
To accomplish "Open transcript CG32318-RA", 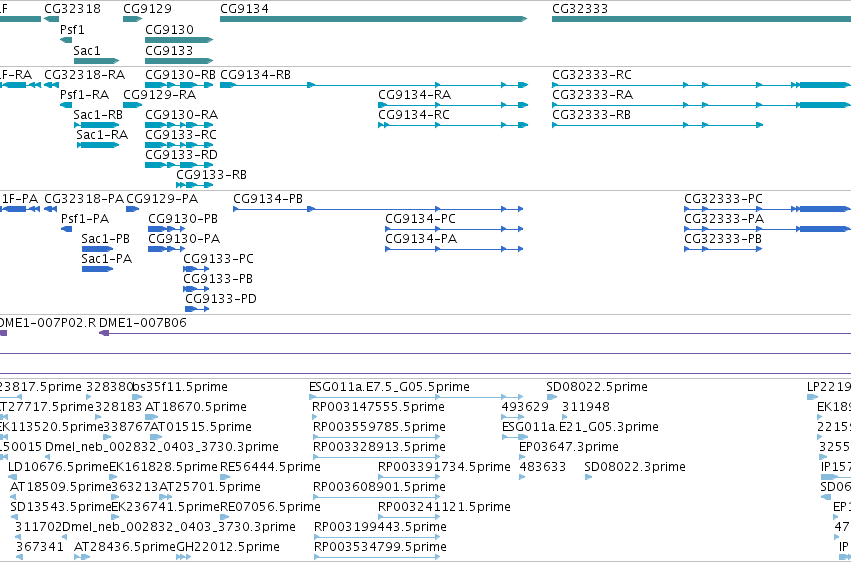I will coord(52,85).
